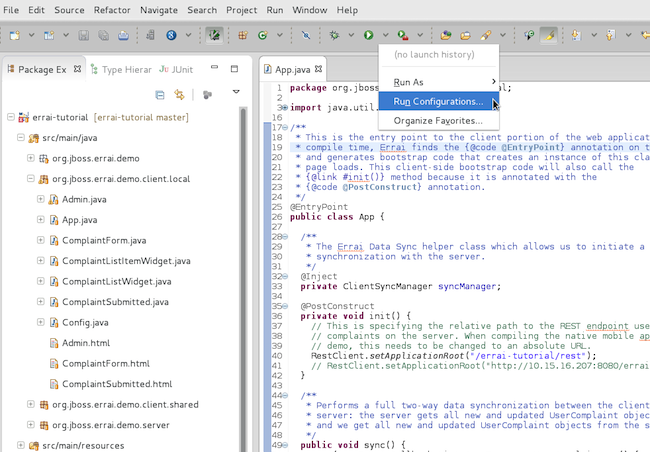Expand the org.jboss.errai.demo.server package
The width and height of the screenshot is (650, 452).
31,425
